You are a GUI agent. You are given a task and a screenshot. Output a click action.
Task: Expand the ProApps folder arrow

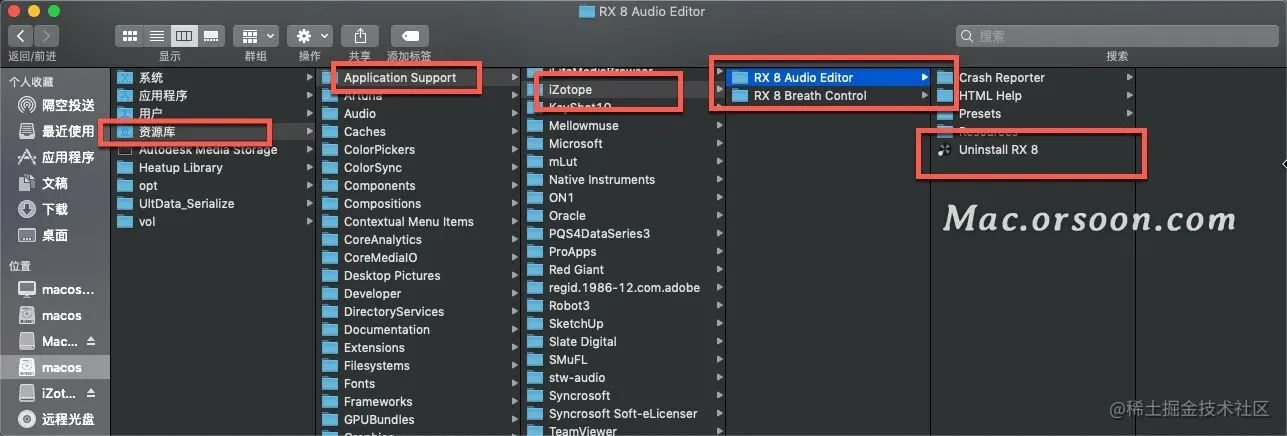718,251
